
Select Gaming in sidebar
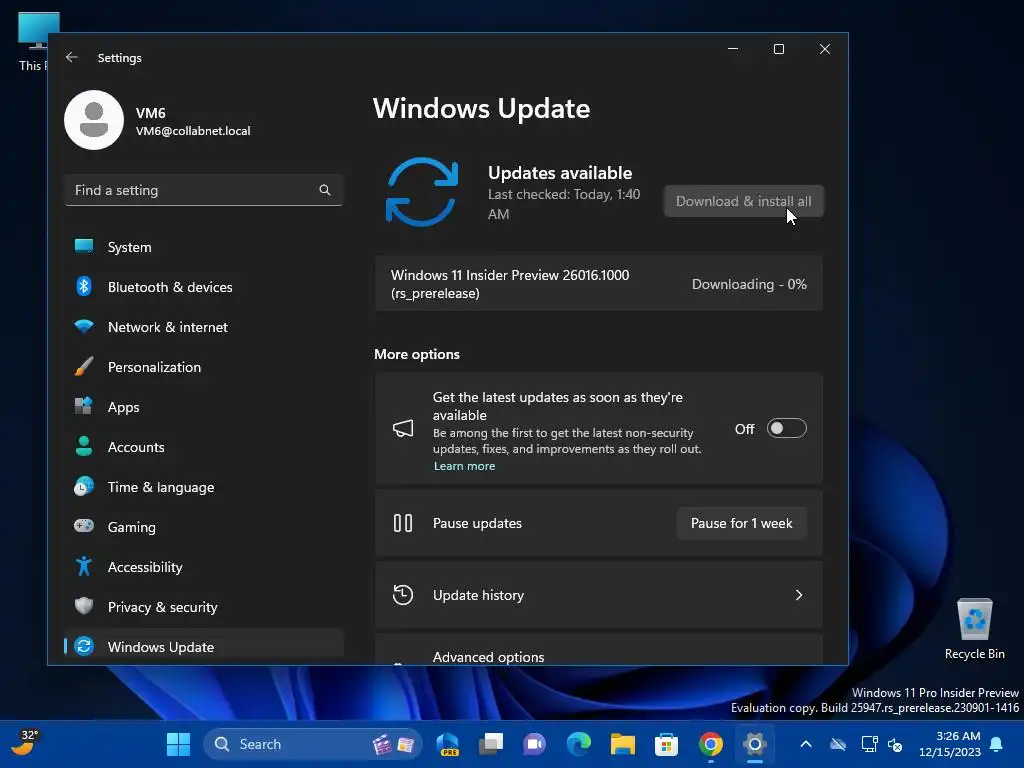coord(204,527)
